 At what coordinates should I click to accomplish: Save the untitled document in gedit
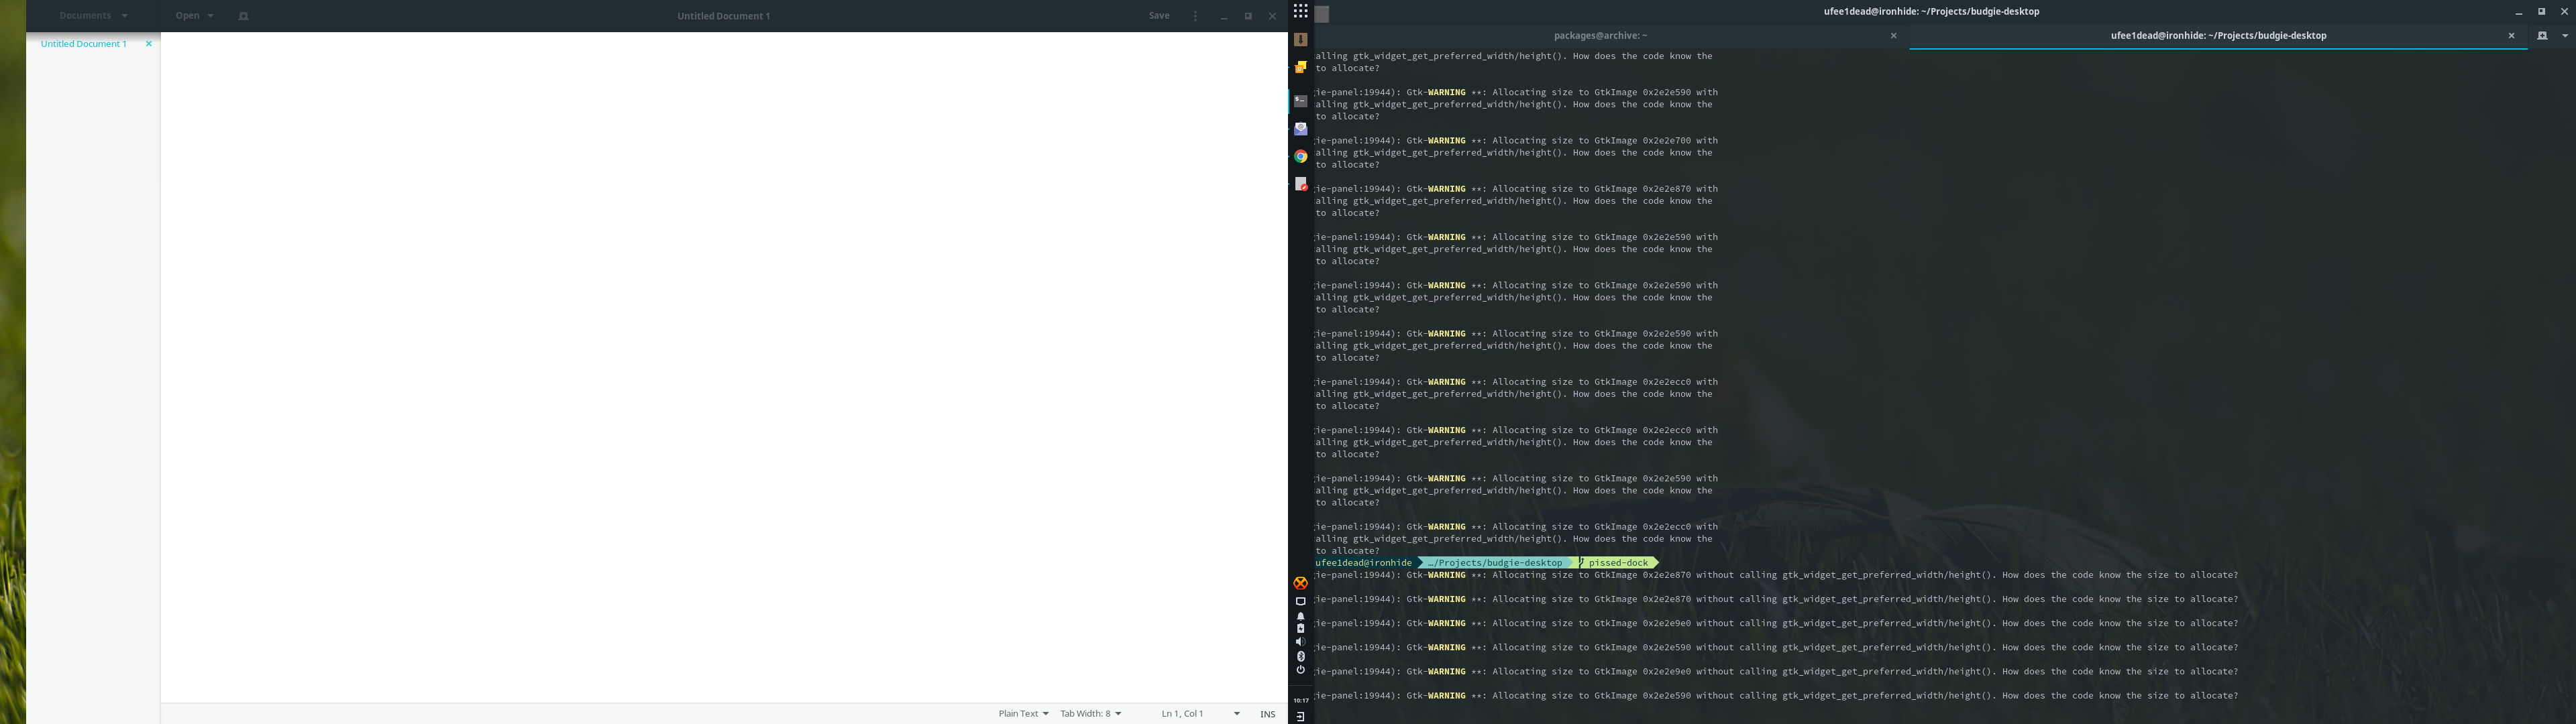[1159, 16]
